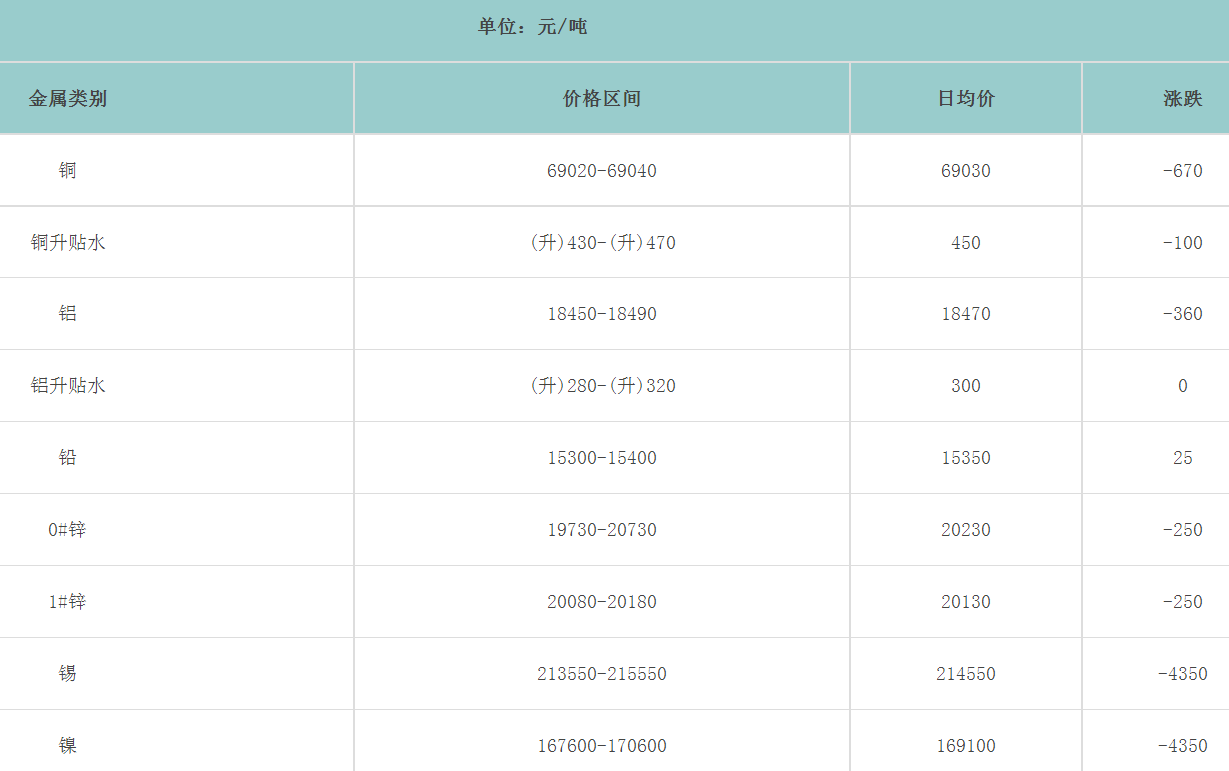
Task: Click copper price range 69020-69040
Action: [602, 171]
